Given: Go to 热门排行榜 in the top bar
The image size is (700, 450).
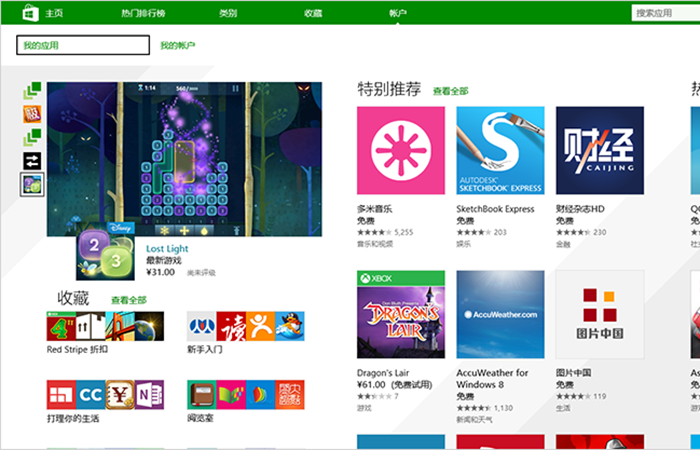Looking at the screenshot, I should (143, 13).
